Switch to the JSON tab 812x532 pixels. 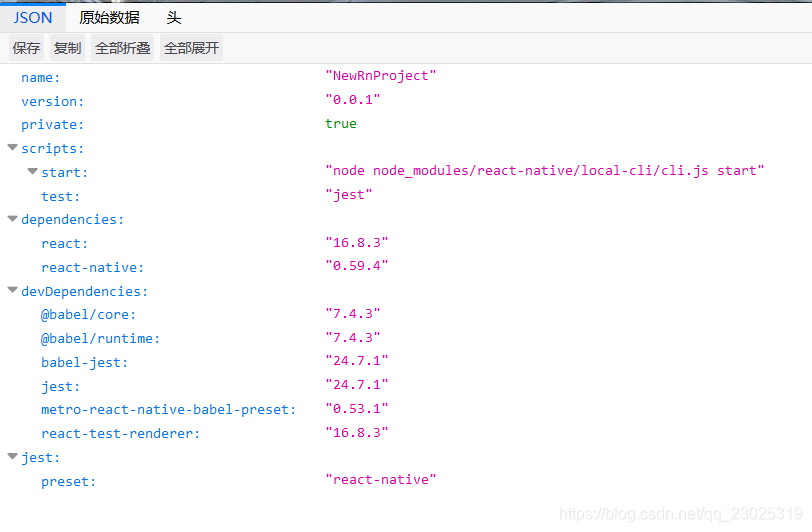pyautogui.click(x=33, y=18)
